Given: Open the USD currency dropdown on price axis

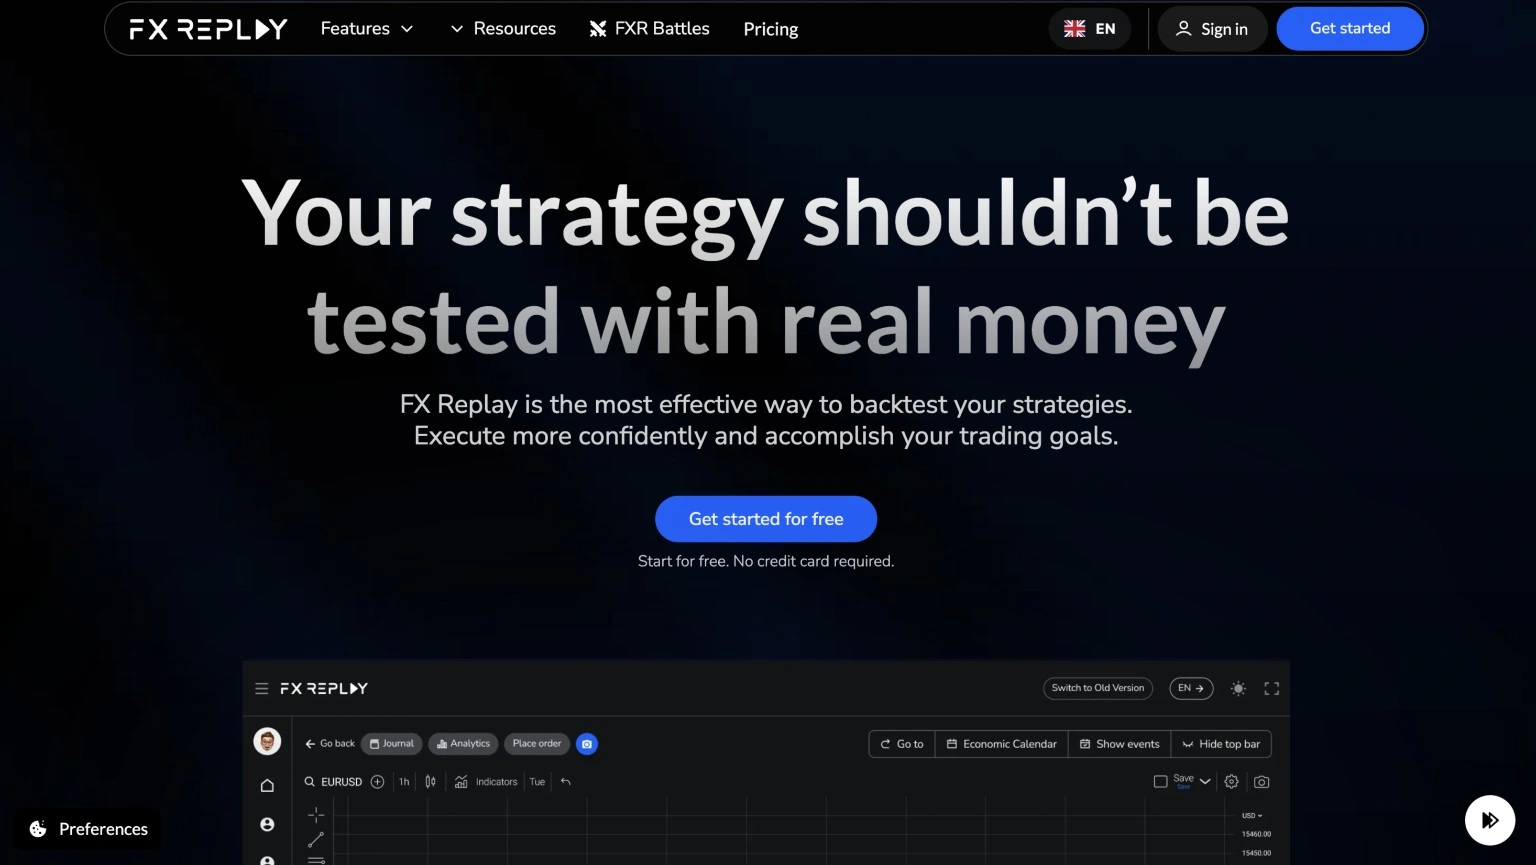Looking at the screenshot, I should 1252,816.
